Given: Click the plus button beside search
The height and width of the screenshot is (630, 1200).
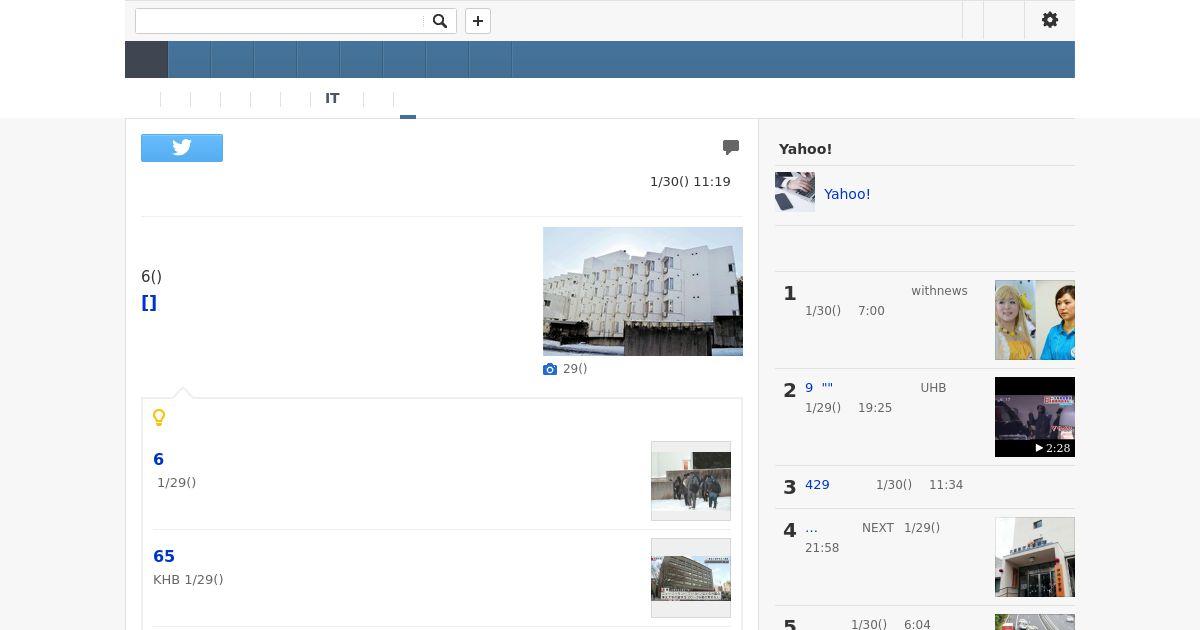Looking at the screenshot, I should (478, 21).
